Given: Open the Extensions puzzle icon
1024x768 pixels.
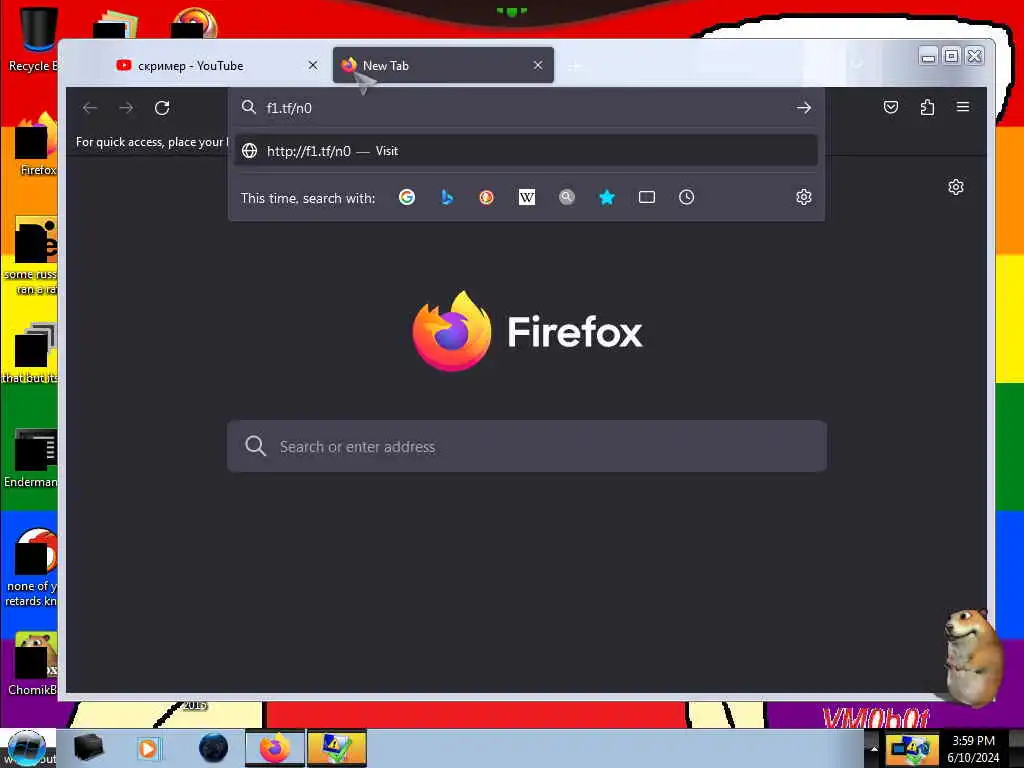Looking at the screenshot, I should (927, 107).
